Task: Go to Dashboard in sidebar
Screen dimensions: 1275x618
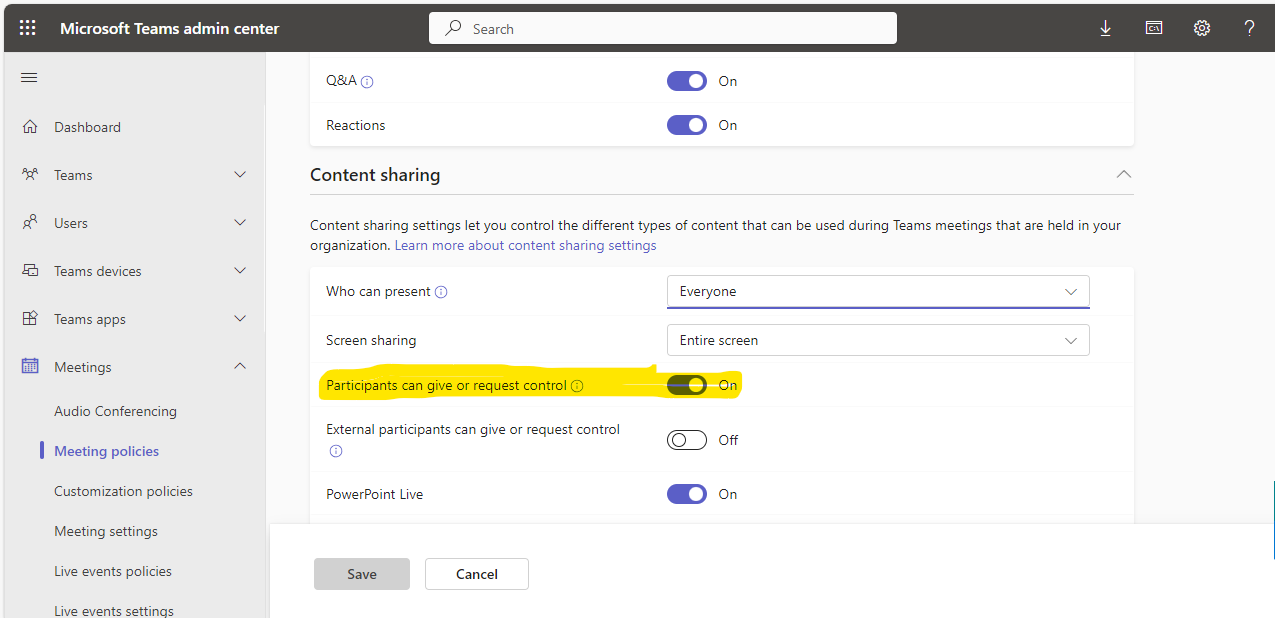Action: 87,127
